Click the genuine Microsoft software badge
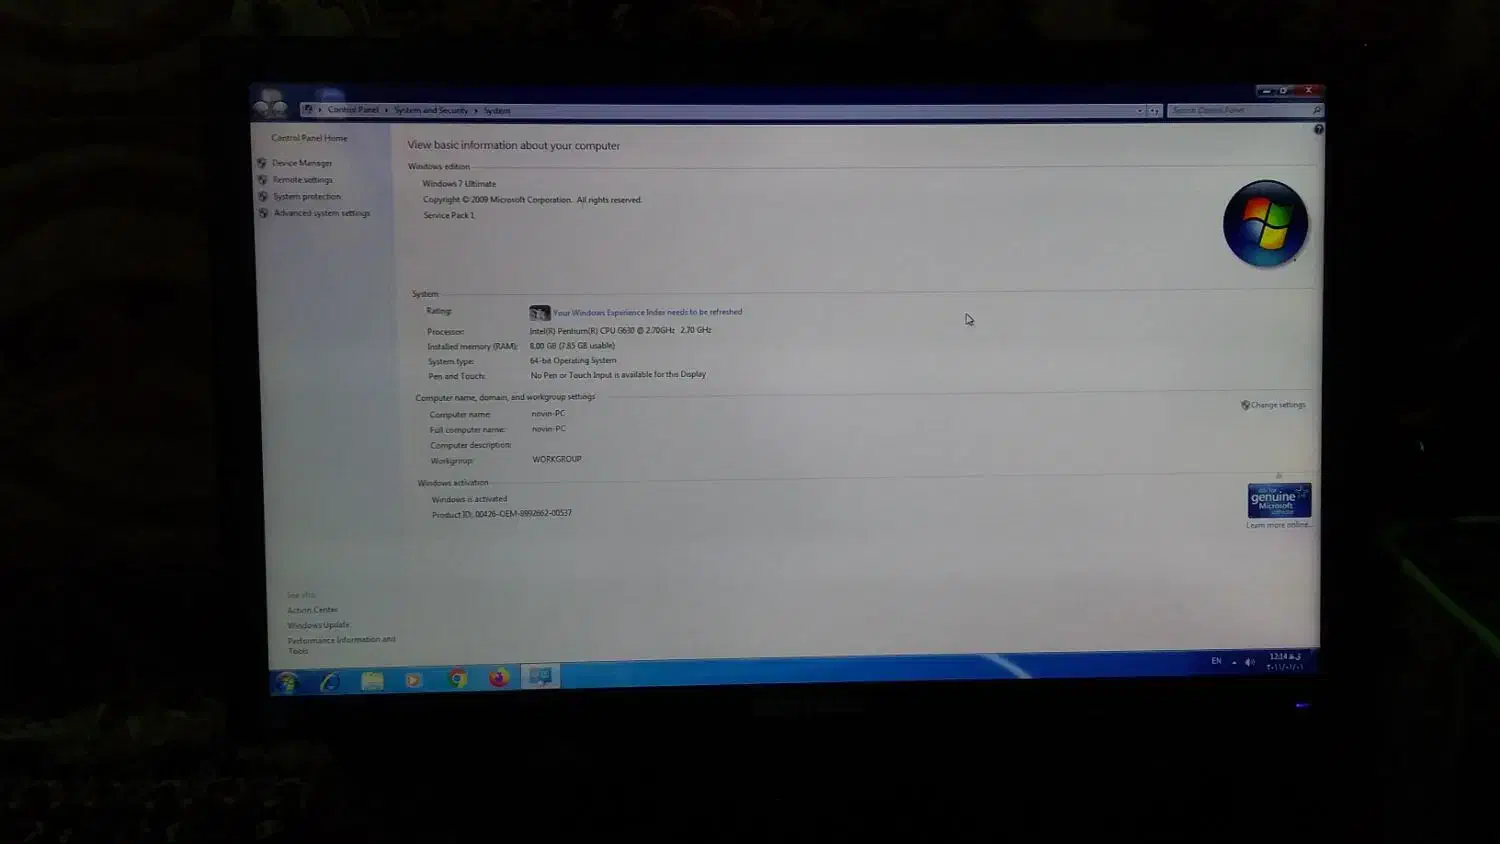The height and width of the screenshot is (844, 1500). (1279, 500)
